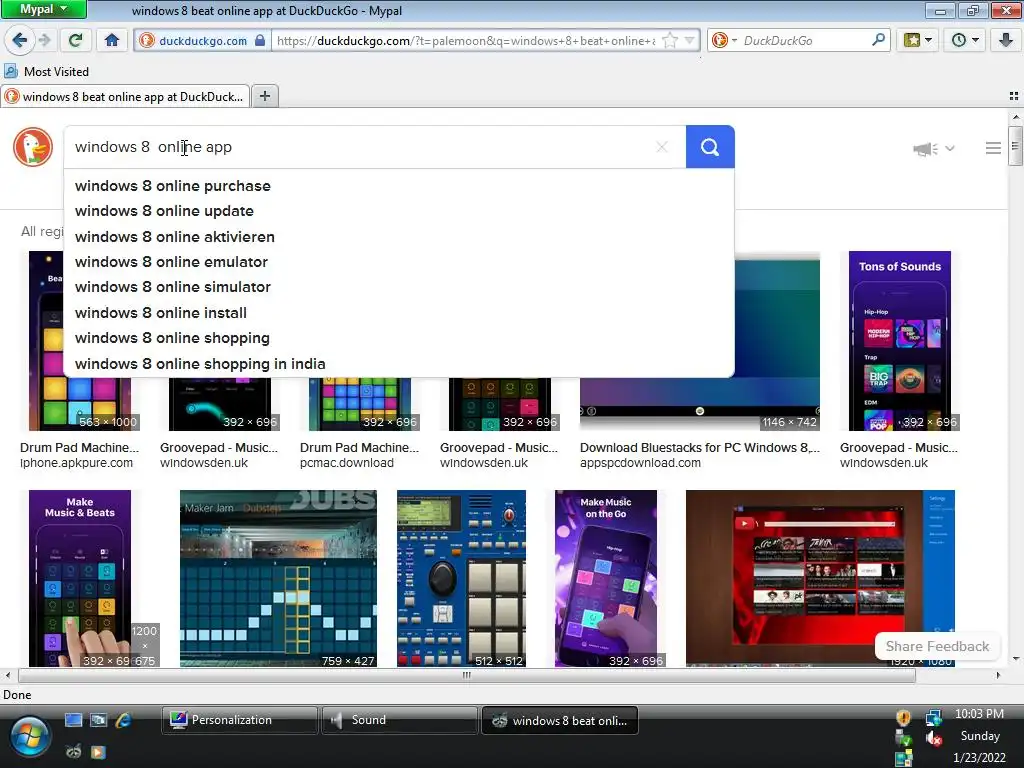This screenshot has width=1024, height=768.
Task: Open the Make Music & Beats thumbnail
Action: (80, 578)
